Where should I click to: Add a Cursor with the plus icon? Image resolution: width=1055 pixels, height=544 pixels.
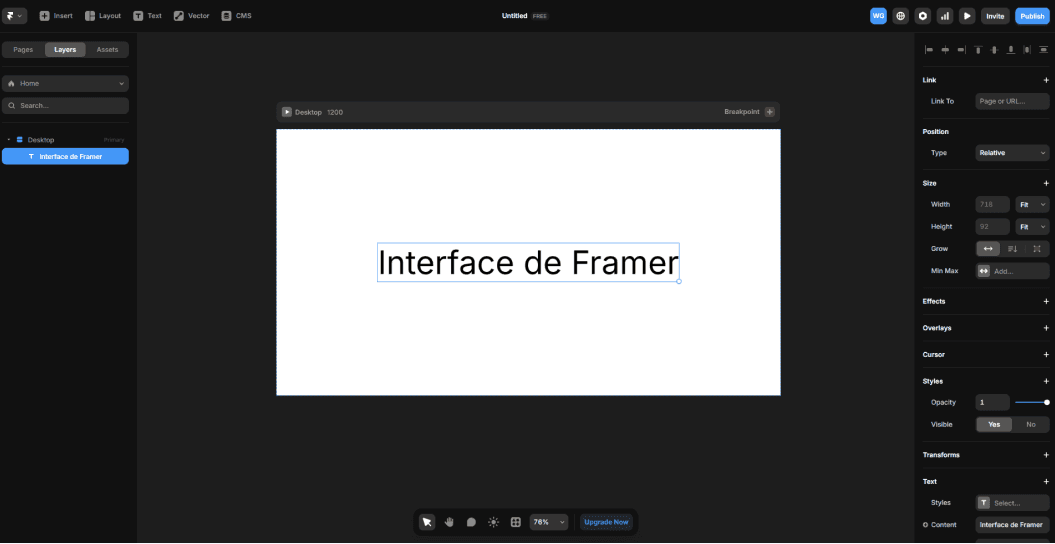pyautogui.click(x=1046, y=354)
